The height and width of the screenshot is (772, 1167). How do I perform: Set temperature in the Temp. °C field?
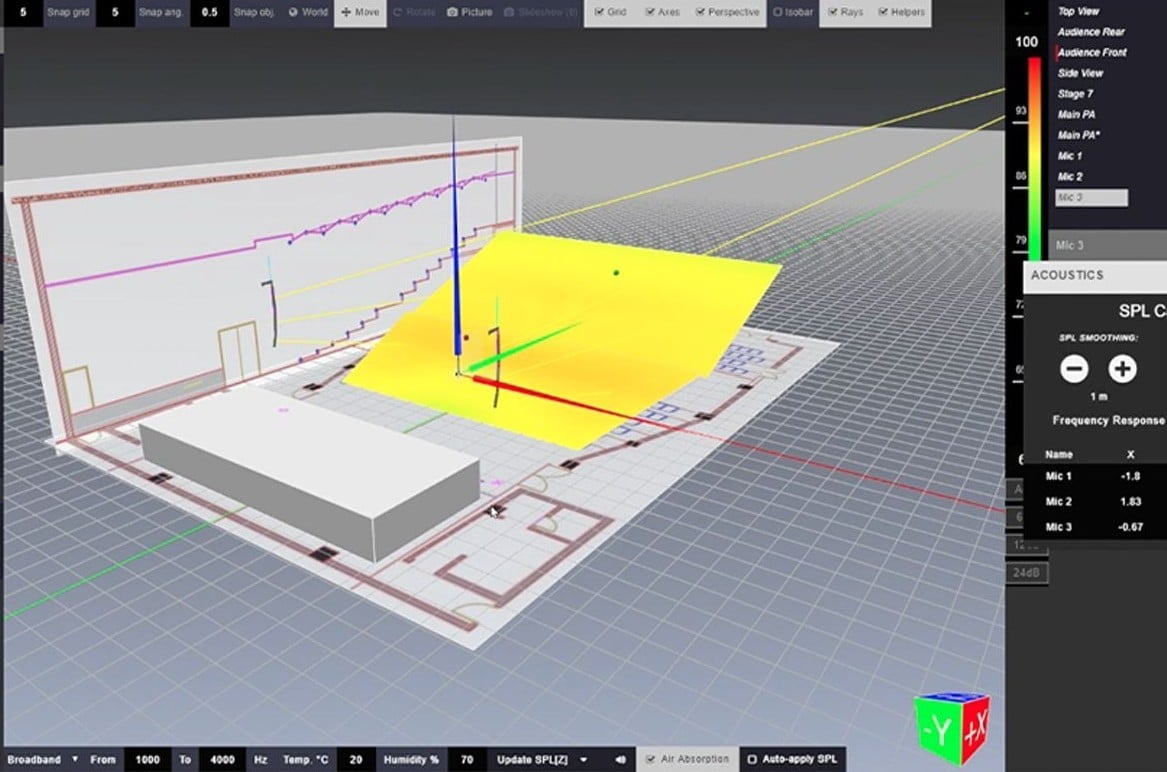355,759
